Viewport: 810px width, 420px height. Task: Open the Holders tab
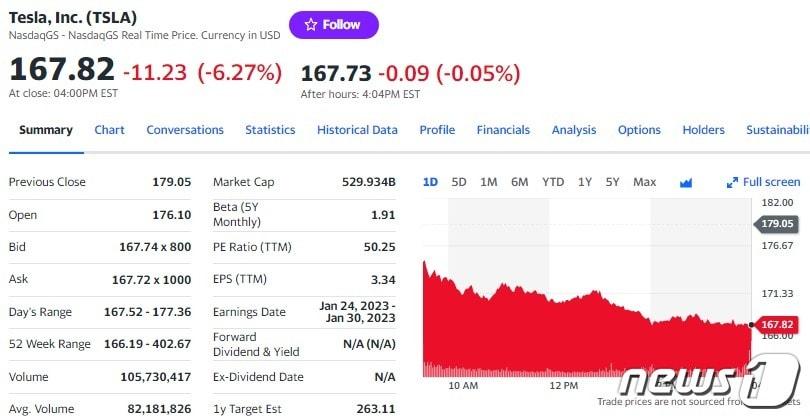coord(703,130)
